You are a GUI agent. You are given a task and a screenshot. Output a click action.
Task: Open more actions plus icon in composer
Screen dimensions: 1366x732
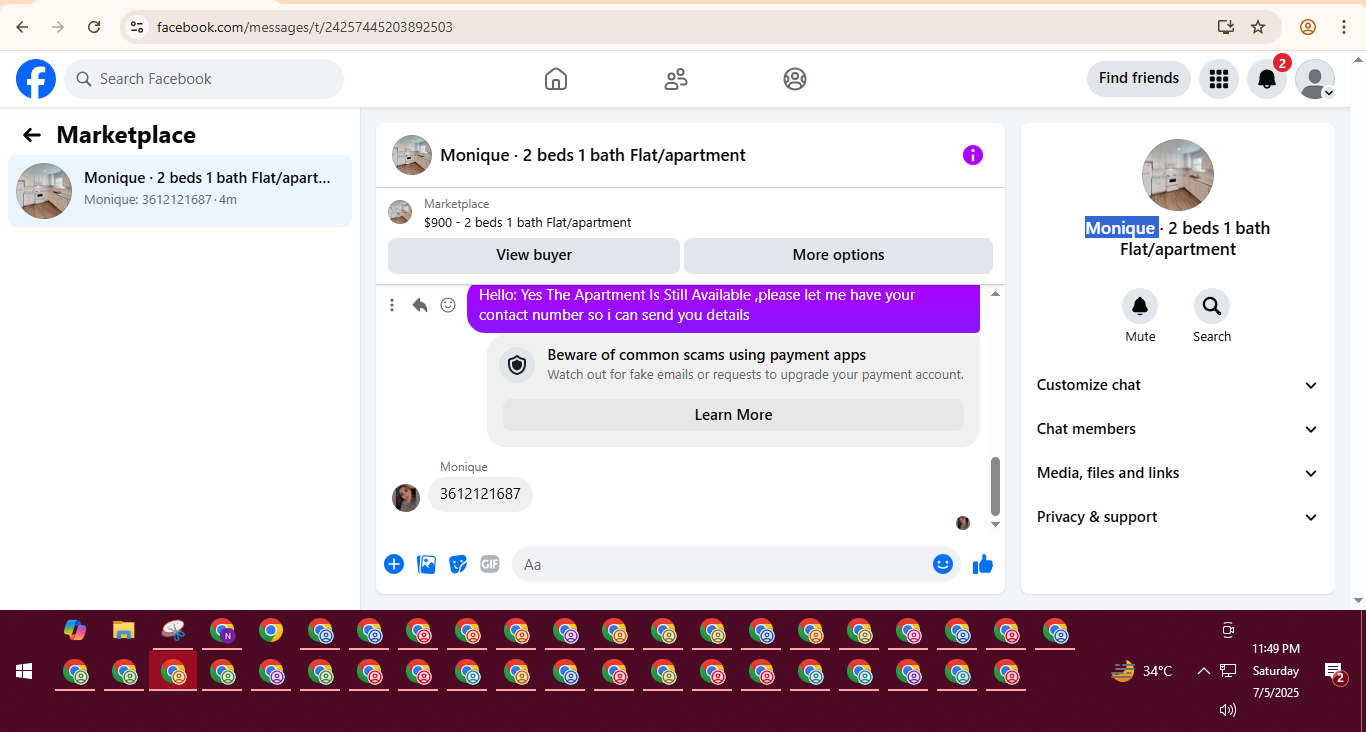[x=394, y=564]
